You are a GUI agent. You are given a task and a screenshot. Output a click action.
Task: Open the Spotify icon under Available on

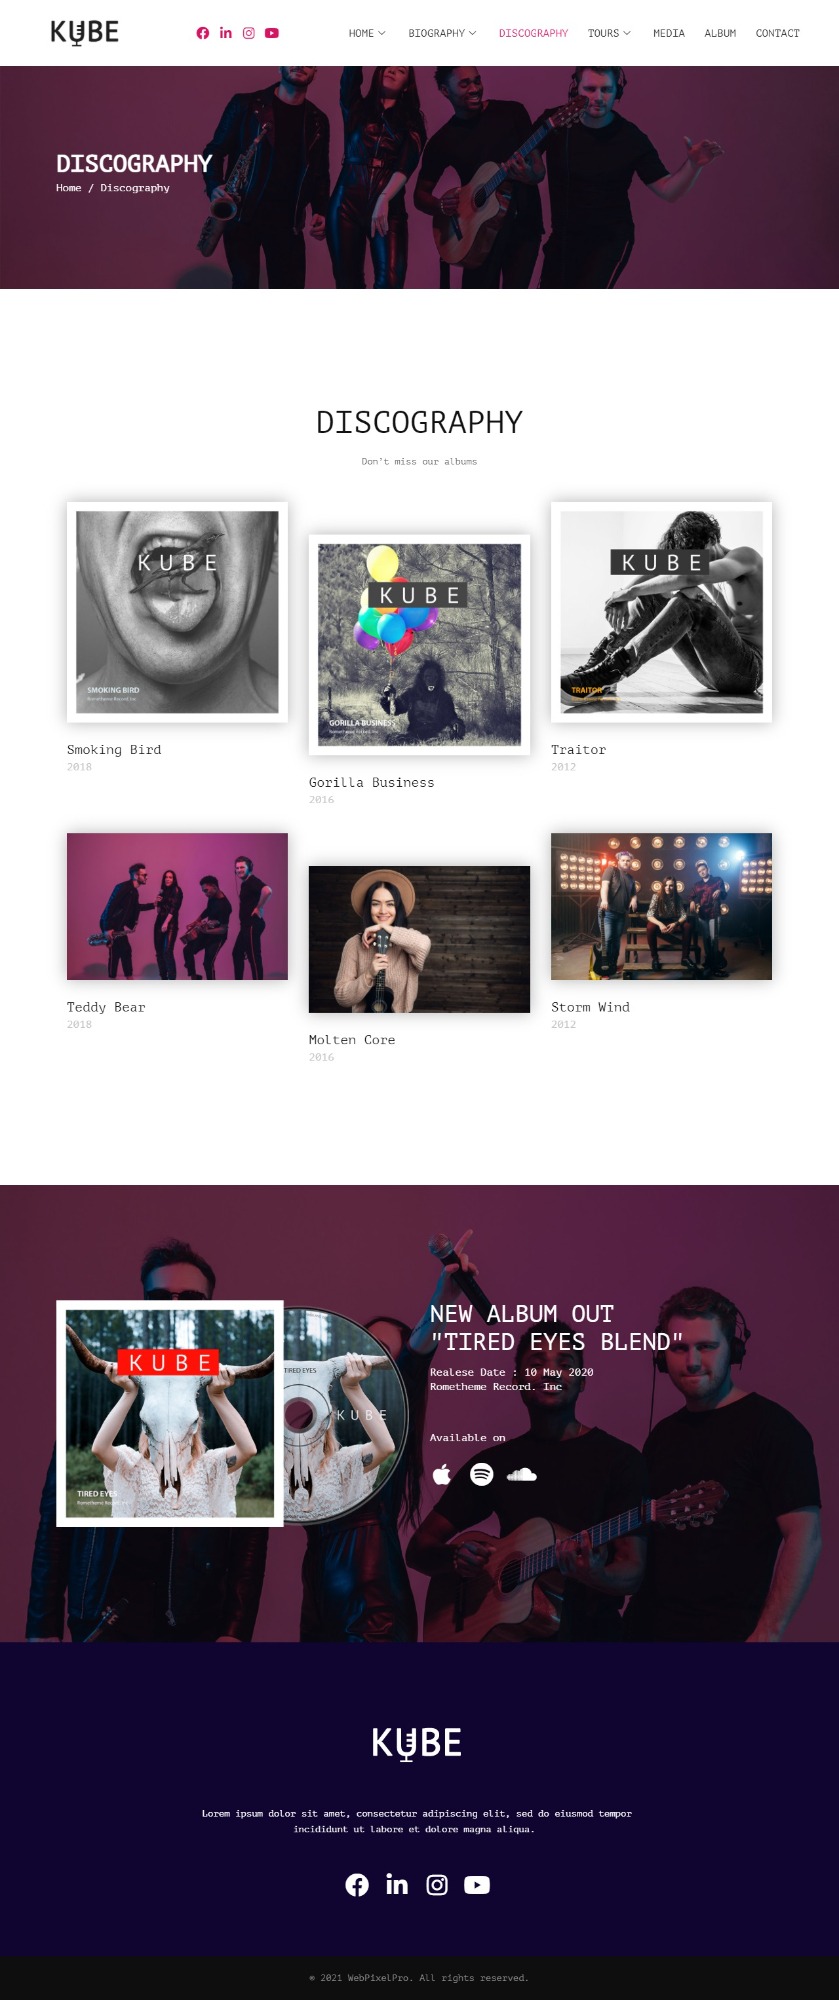(482, 1474)
